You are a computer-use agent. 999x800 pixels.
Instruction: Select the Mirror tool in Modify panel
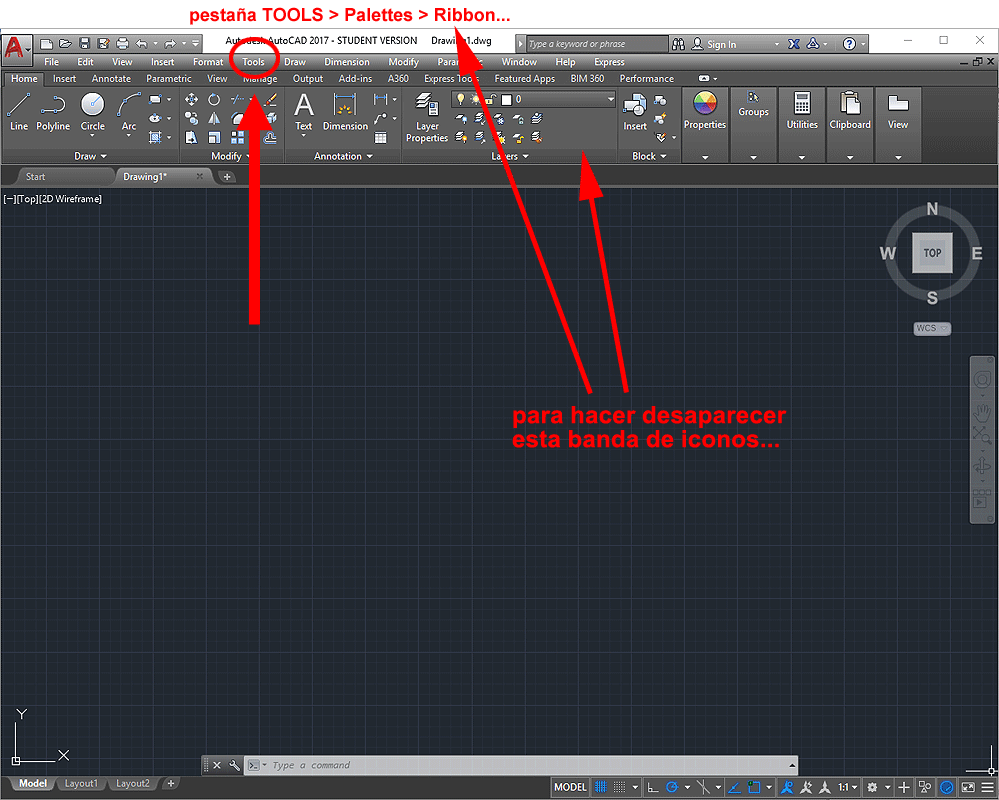point(214,118)
